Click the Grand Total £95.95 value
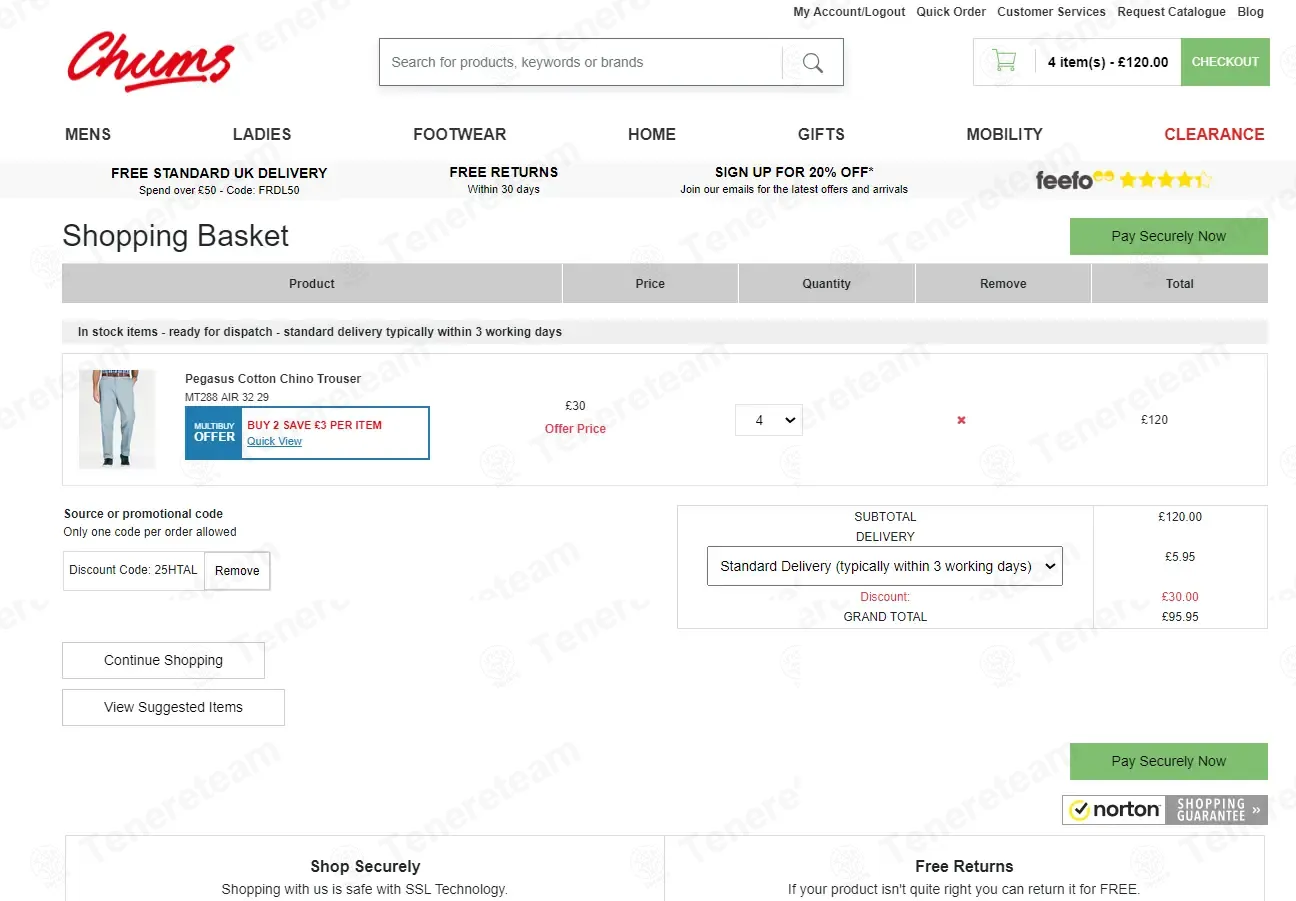This screenshot has height=901, width=1296. [x=1180, y=617]
